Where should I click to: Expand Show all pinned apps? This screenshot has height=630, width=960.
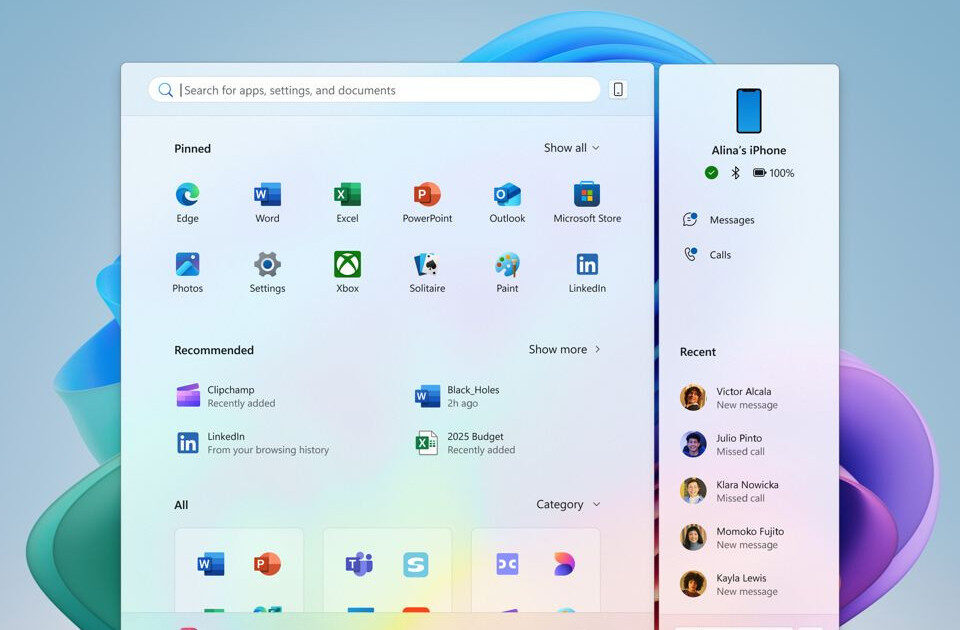pyautogui.click(x=572, y=148)
